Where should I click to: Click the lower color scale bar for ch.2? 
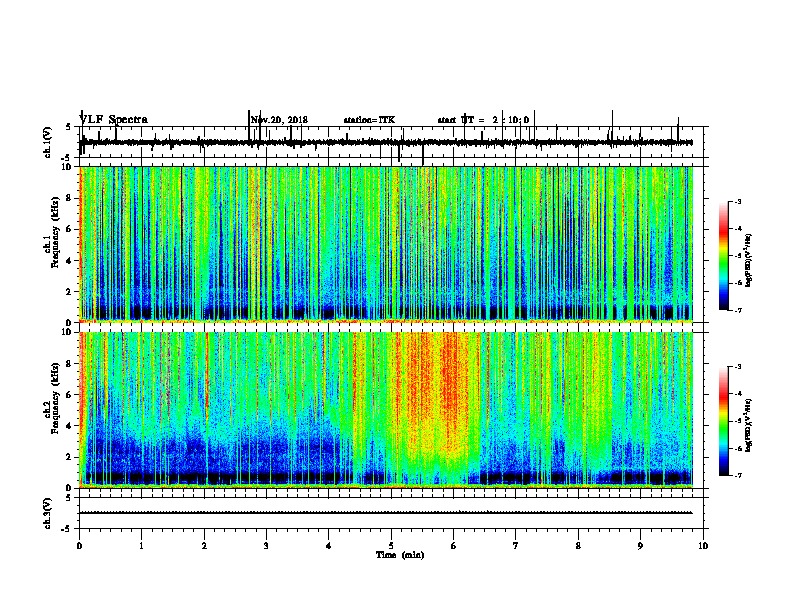(724, 421)
